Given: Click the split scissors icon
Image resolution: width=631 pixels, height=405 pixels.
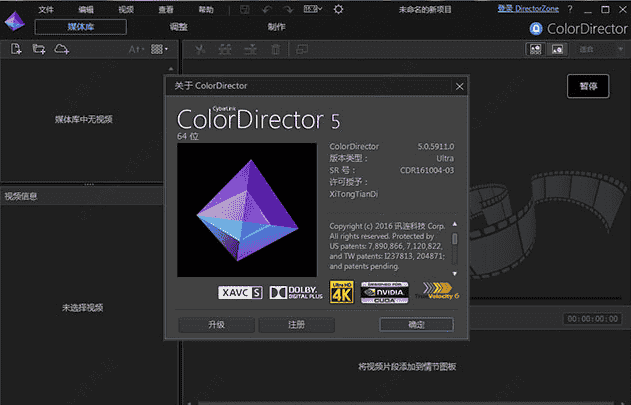Looking at the screenshot, I should tap(200, 48).
